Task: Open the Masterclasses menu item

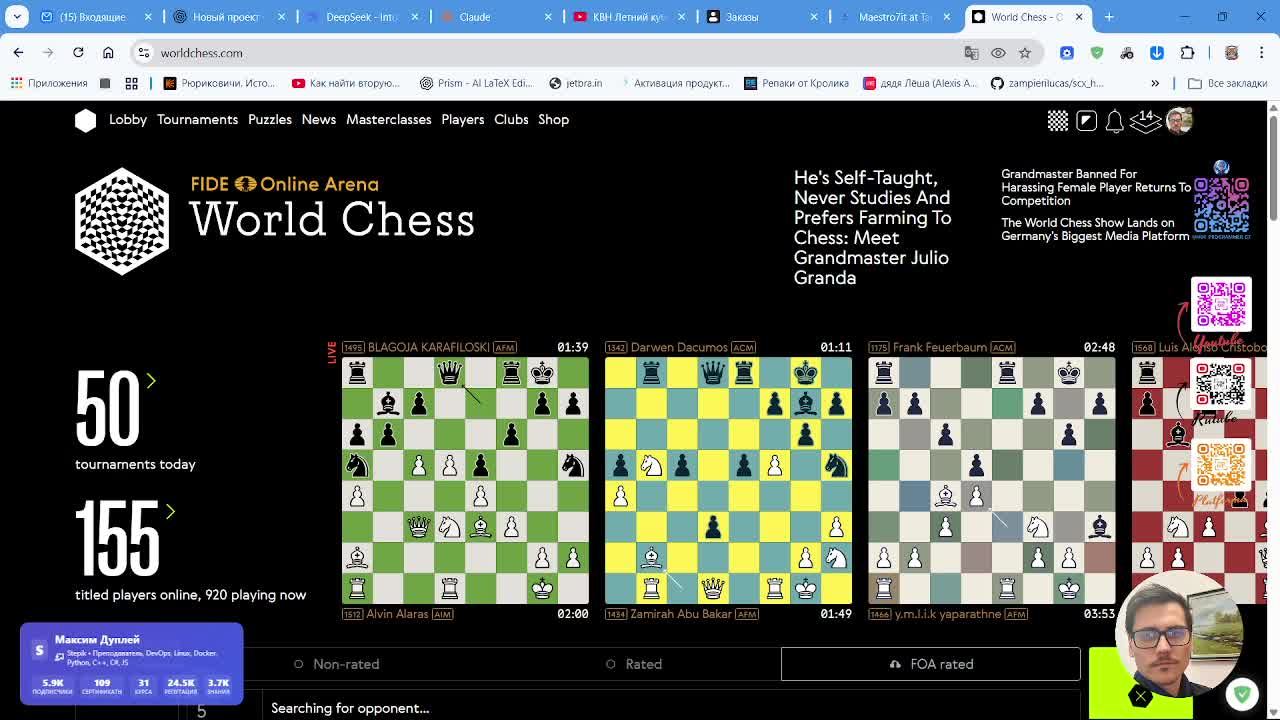Action: pyautogui.click(x=389, y=120)
